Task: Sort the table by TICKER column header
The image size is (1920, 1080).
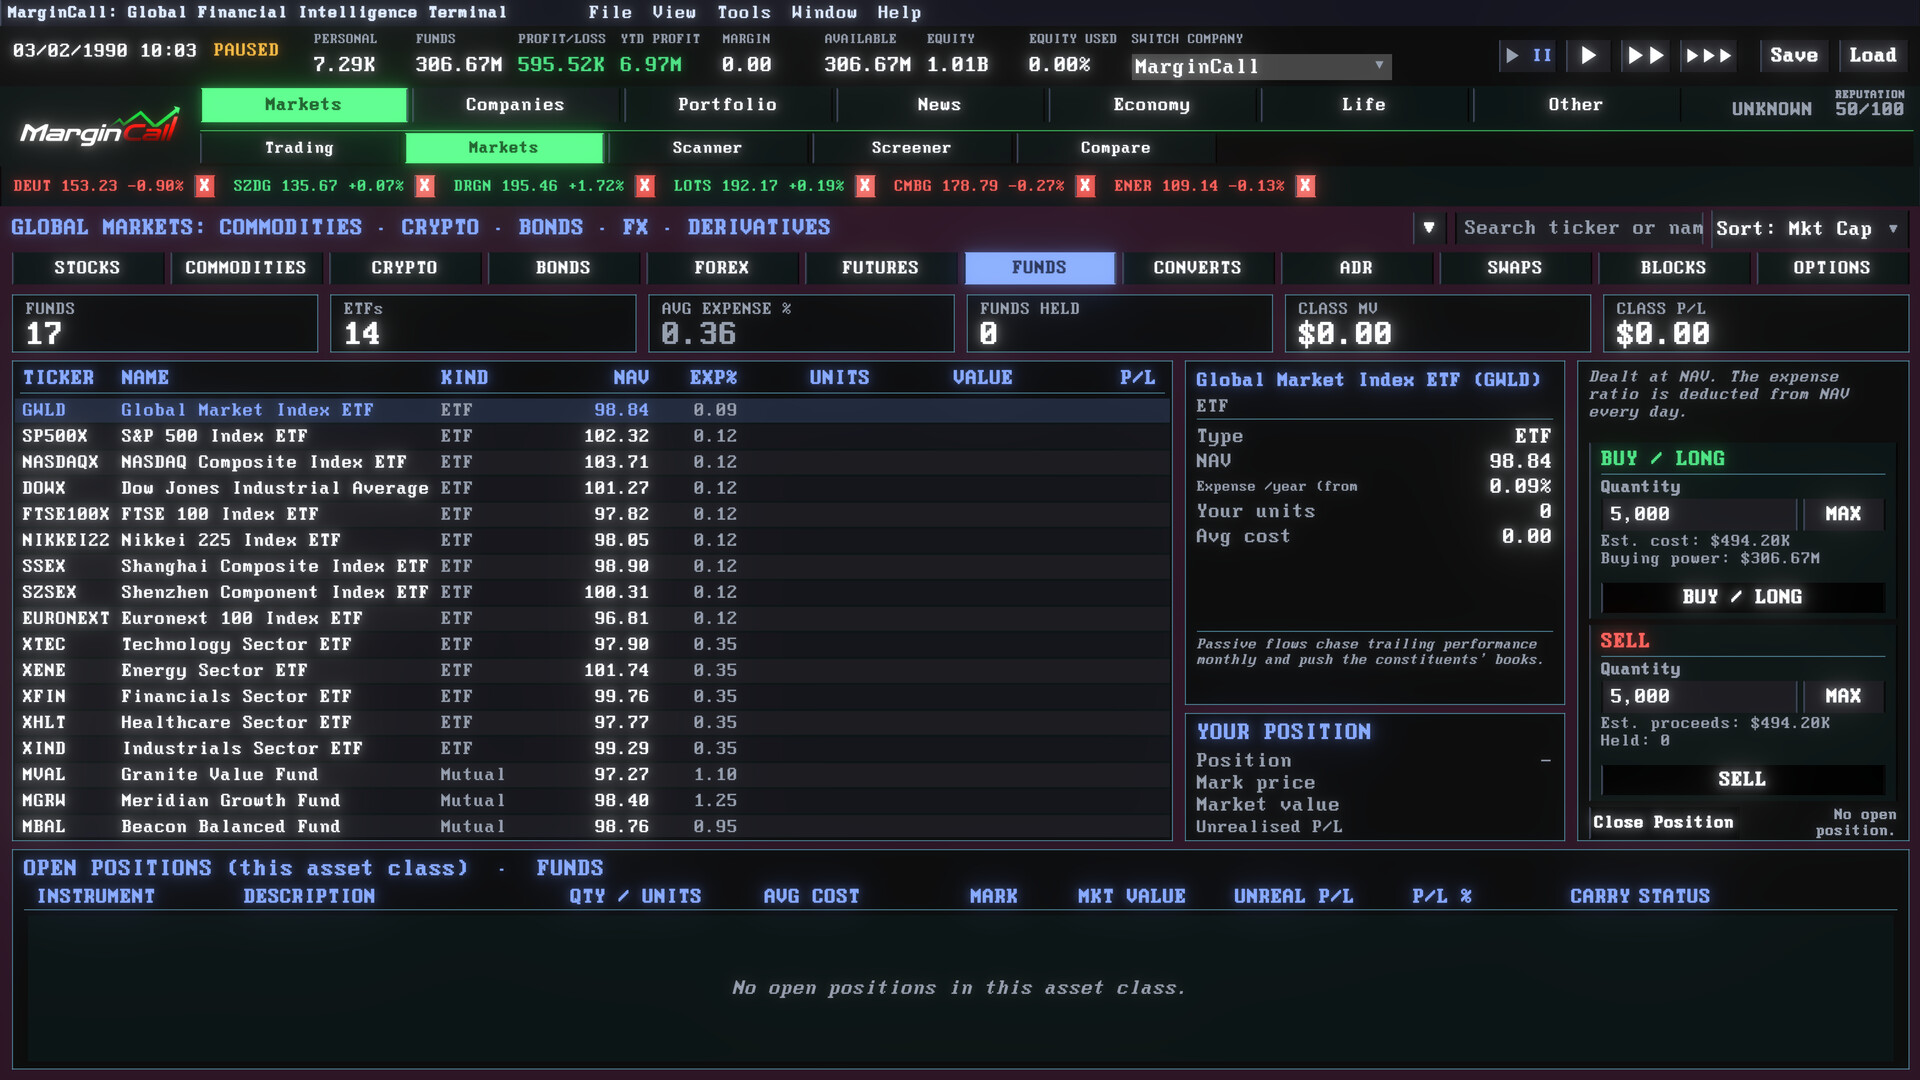Action: coord(58,378)
